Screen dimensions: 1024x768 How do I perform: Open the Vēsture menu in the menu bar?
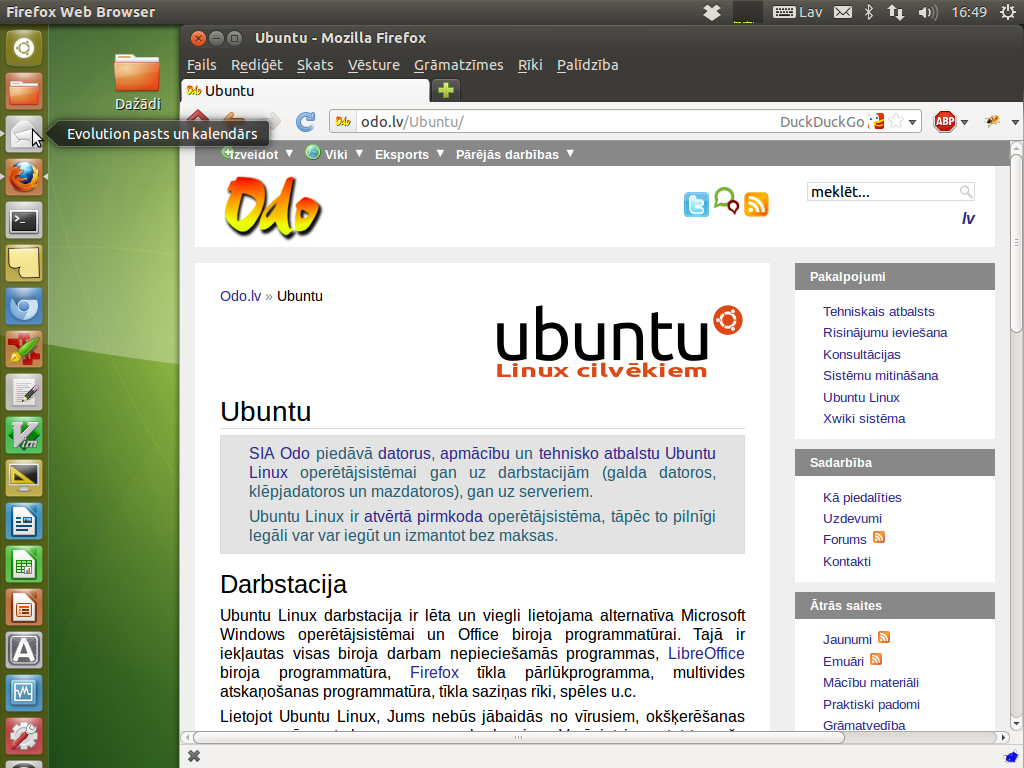point(373,65)
